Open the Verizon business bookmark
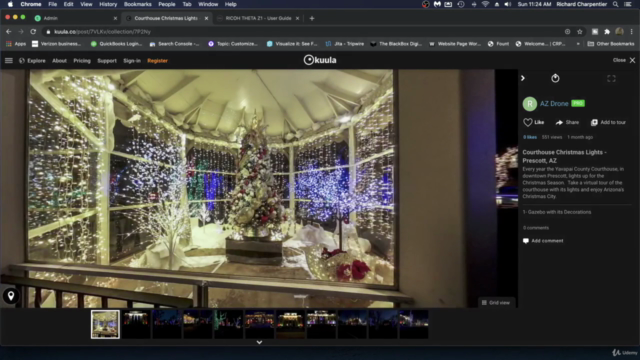The image size is (640, 360). coord(56,44)
